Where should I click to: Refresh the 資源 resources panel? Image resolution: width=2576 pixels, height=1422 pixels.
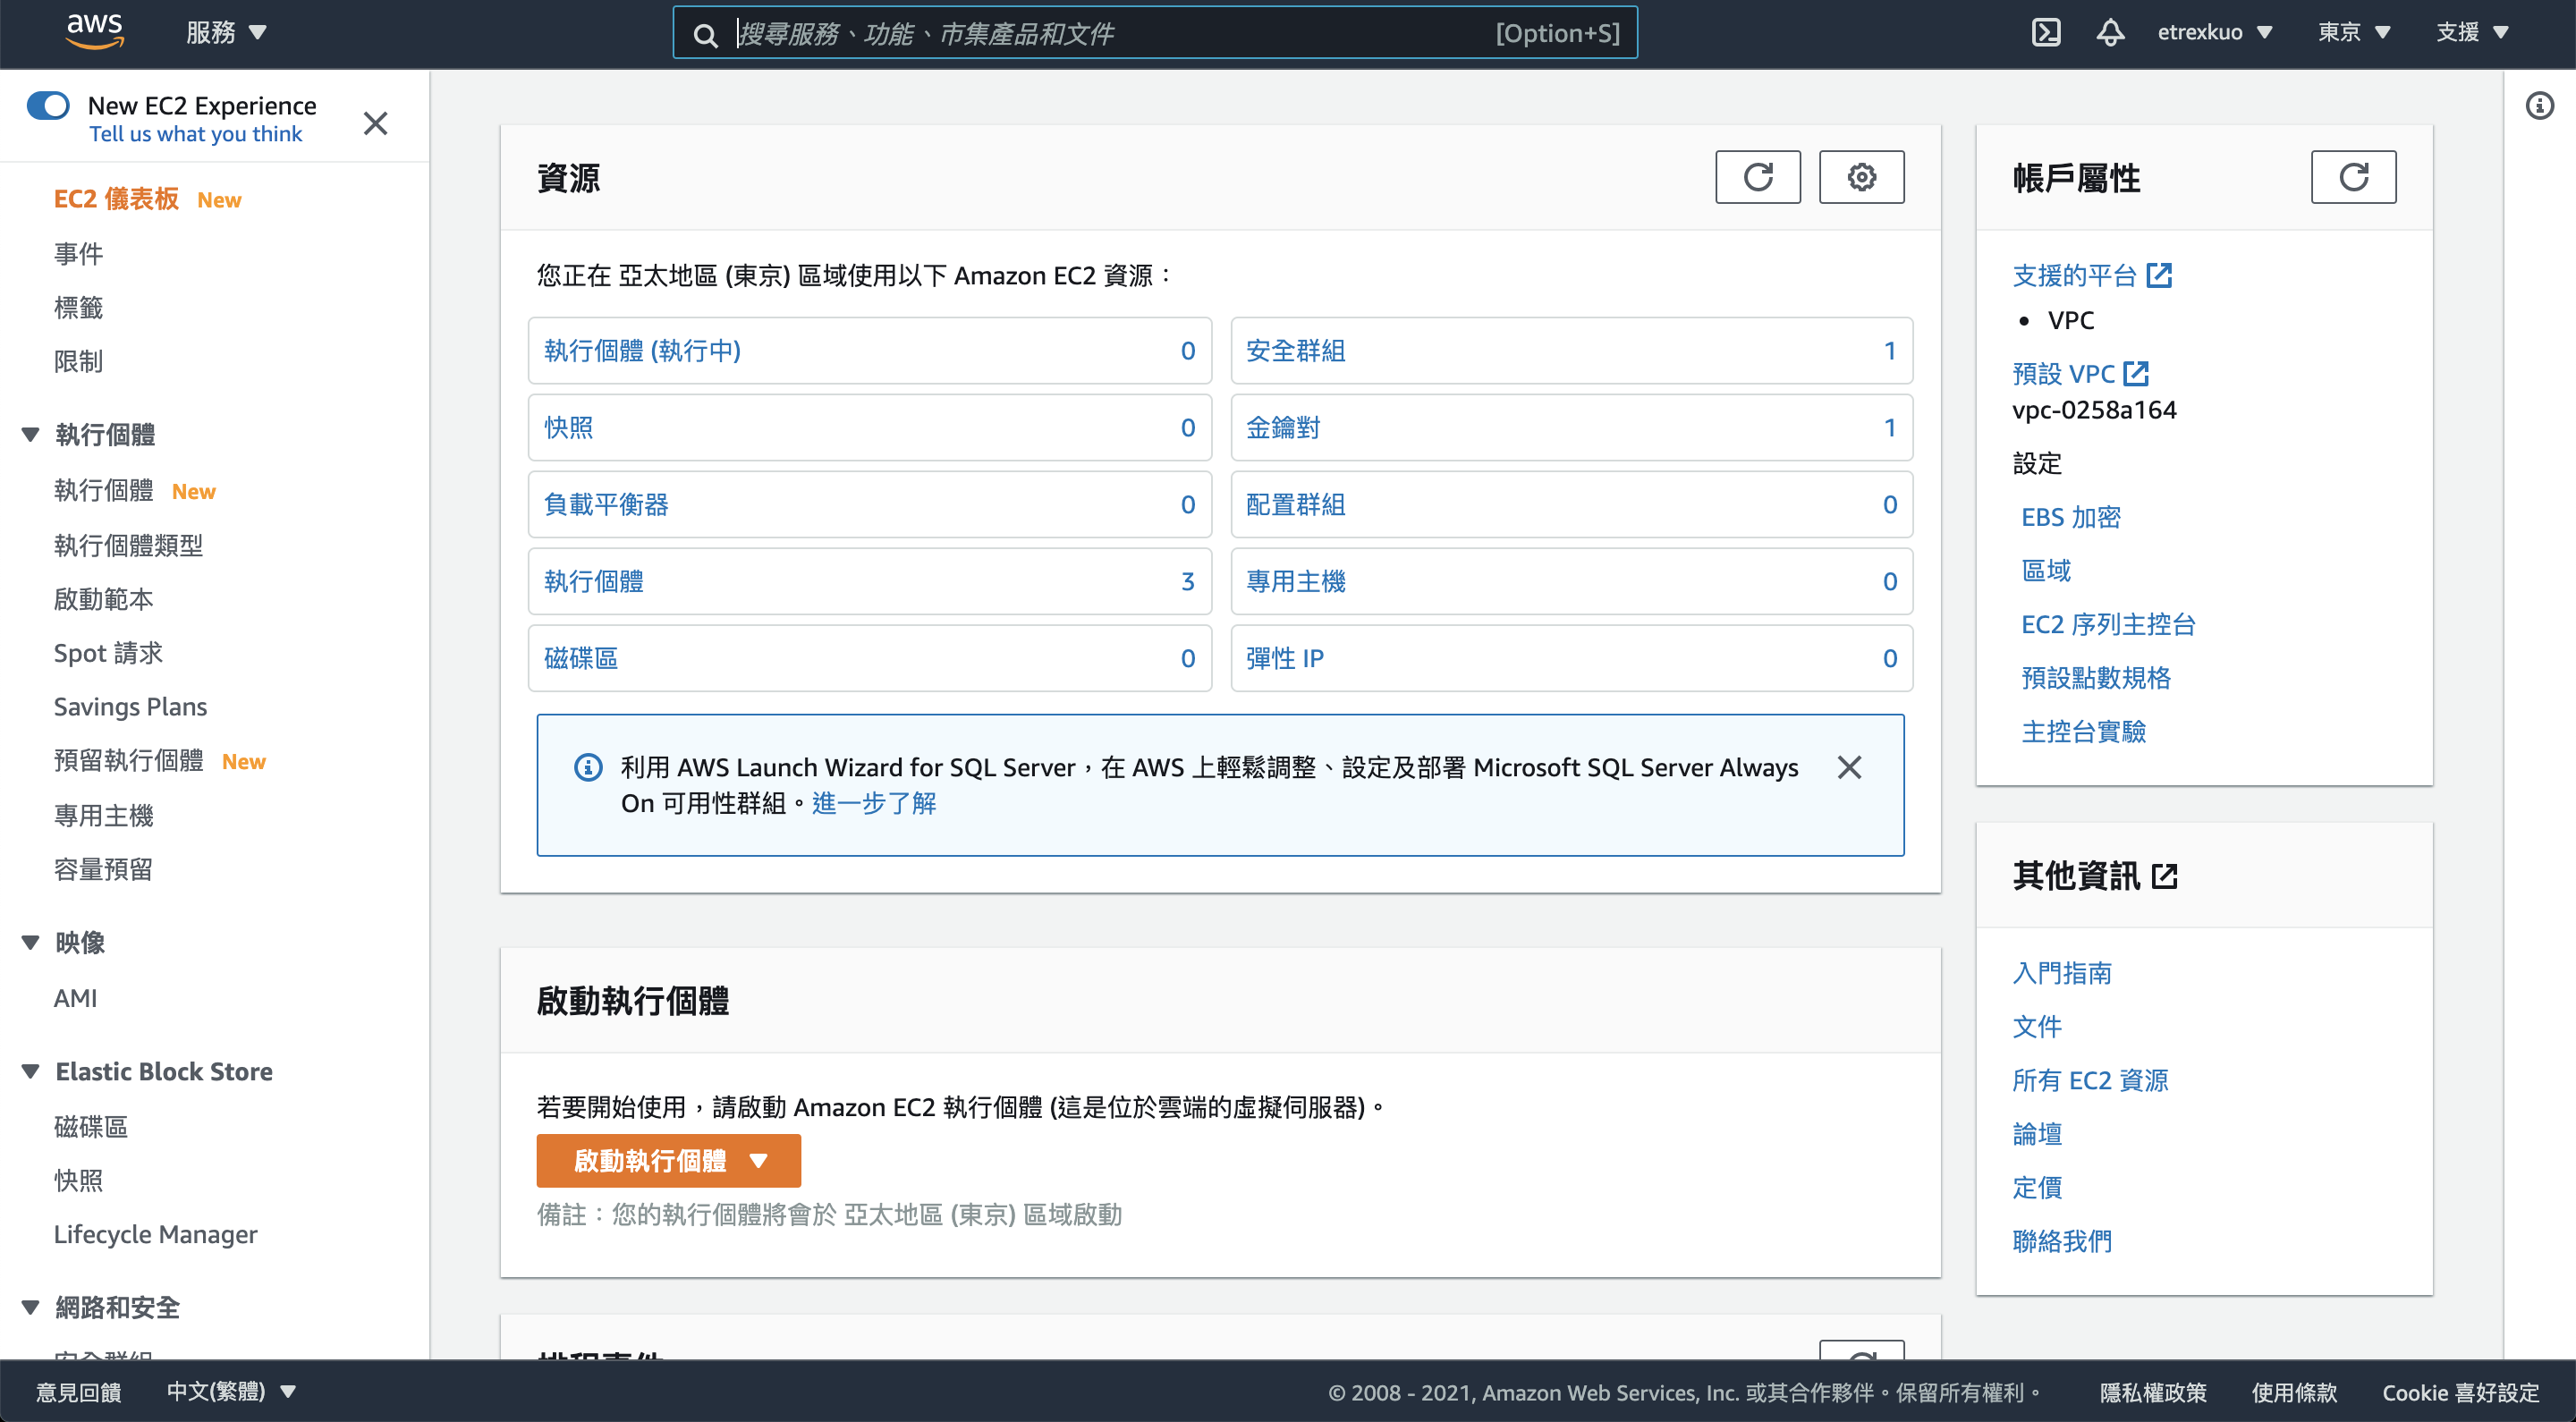pyautogui.click(x=1758, y=177)
